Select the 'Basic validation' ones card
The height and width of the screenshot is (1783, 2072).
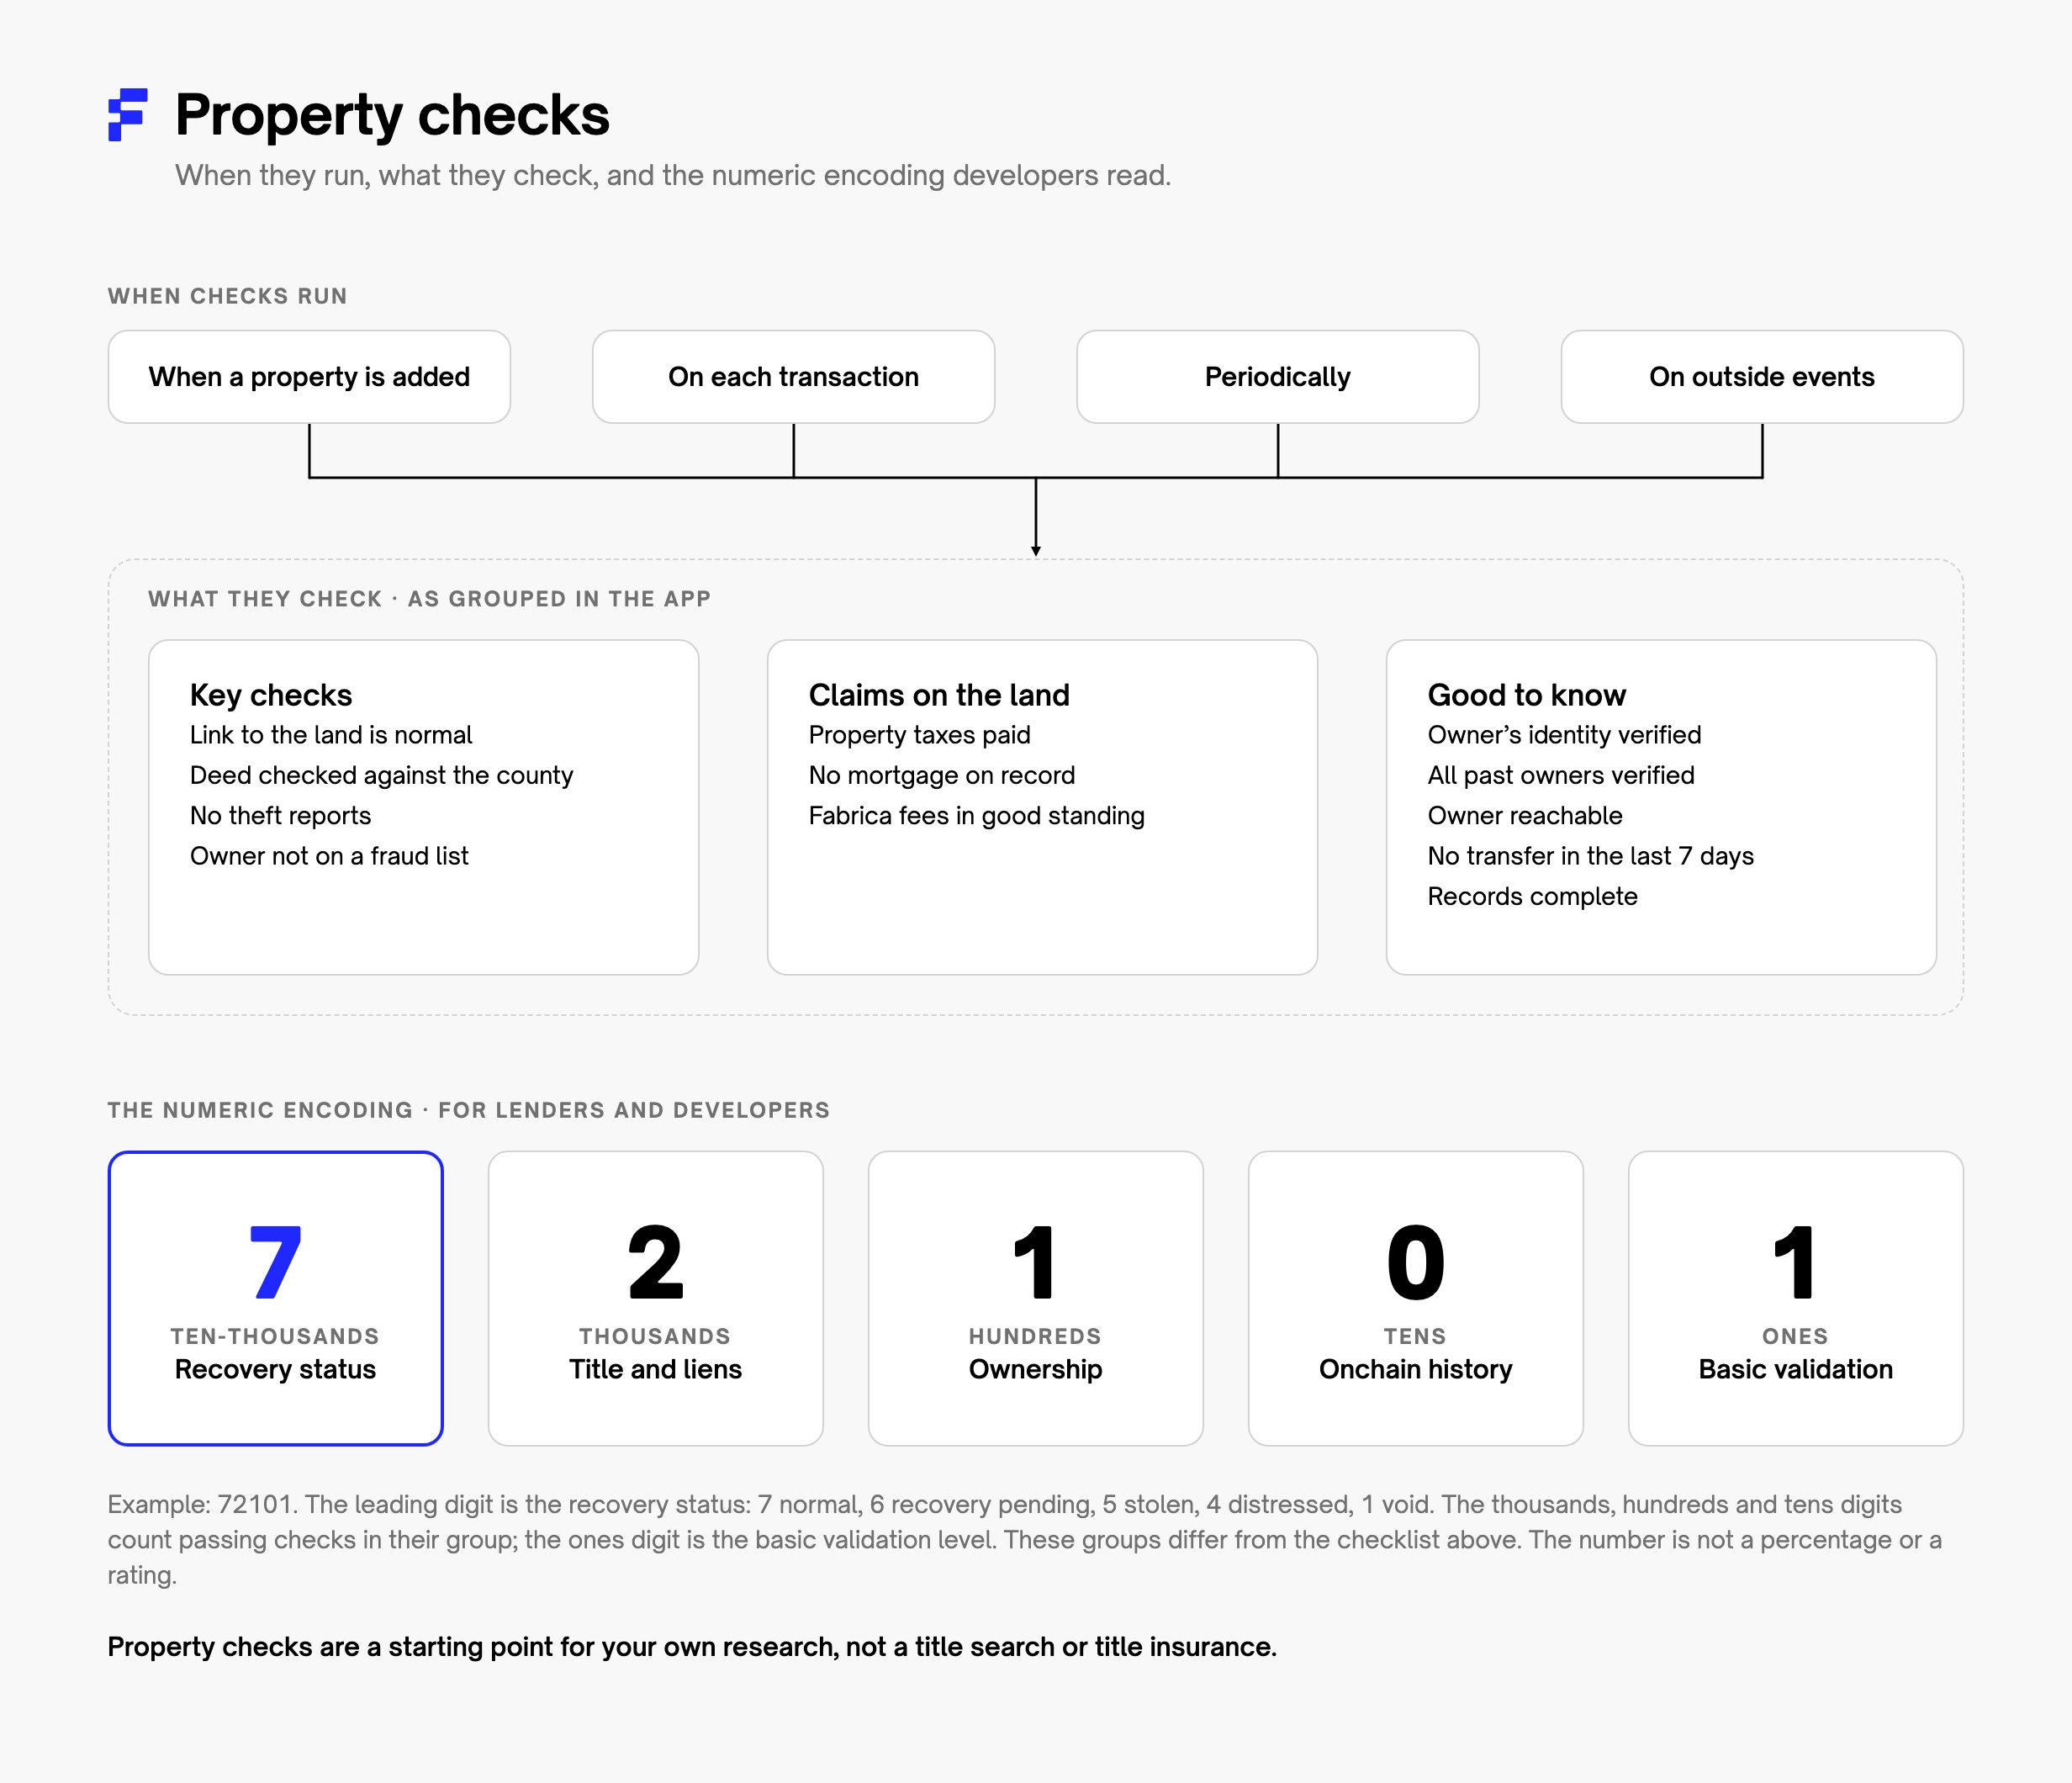[x=1795, y=1298]
